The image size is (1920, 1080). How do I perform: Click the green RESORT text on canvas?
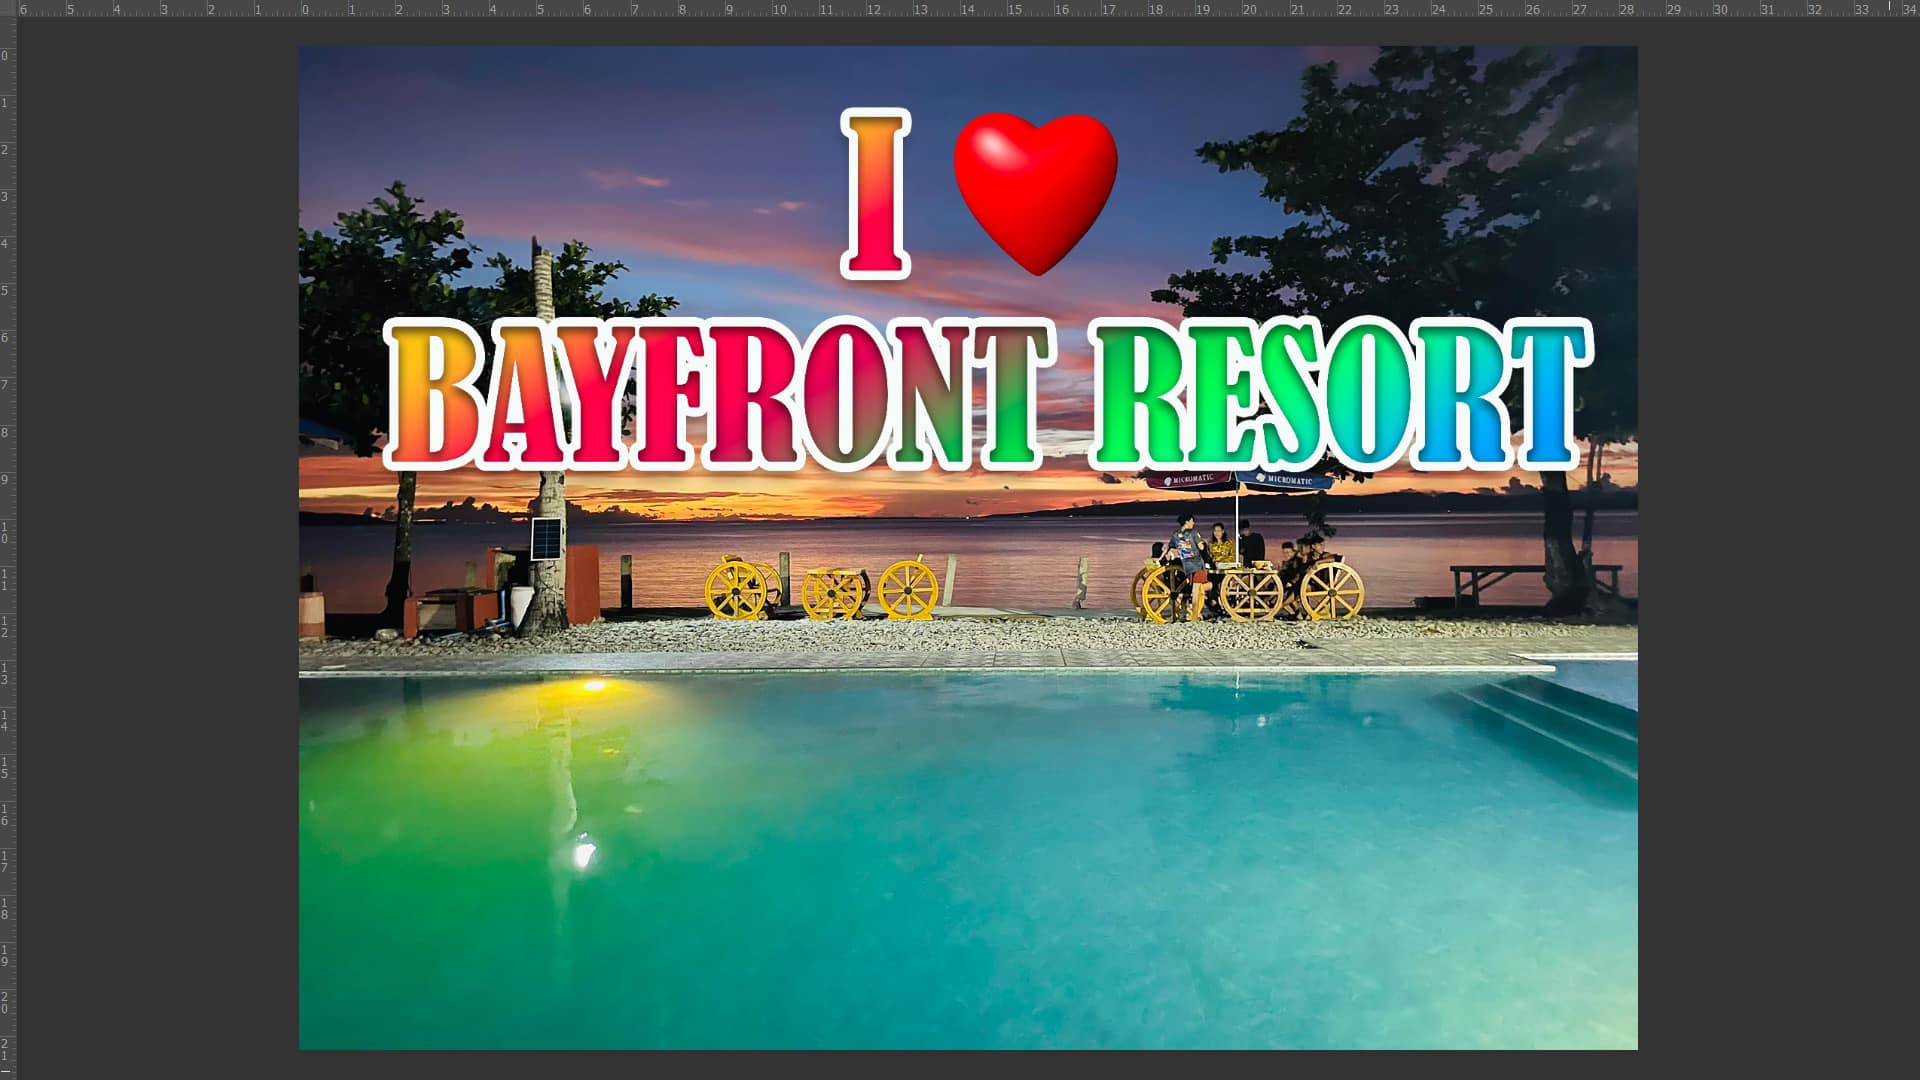point(1340,397)
